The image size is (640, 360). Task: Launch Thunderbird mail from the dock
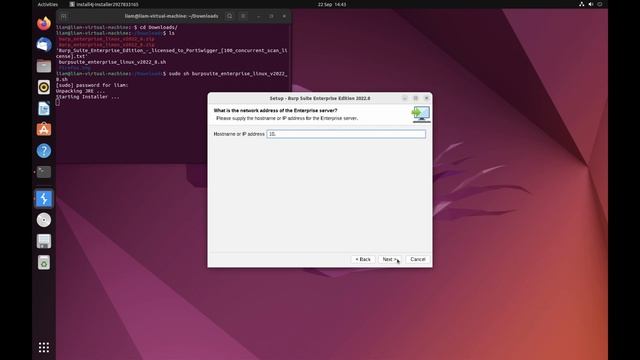pyautogui.click(x=44, y=44)
